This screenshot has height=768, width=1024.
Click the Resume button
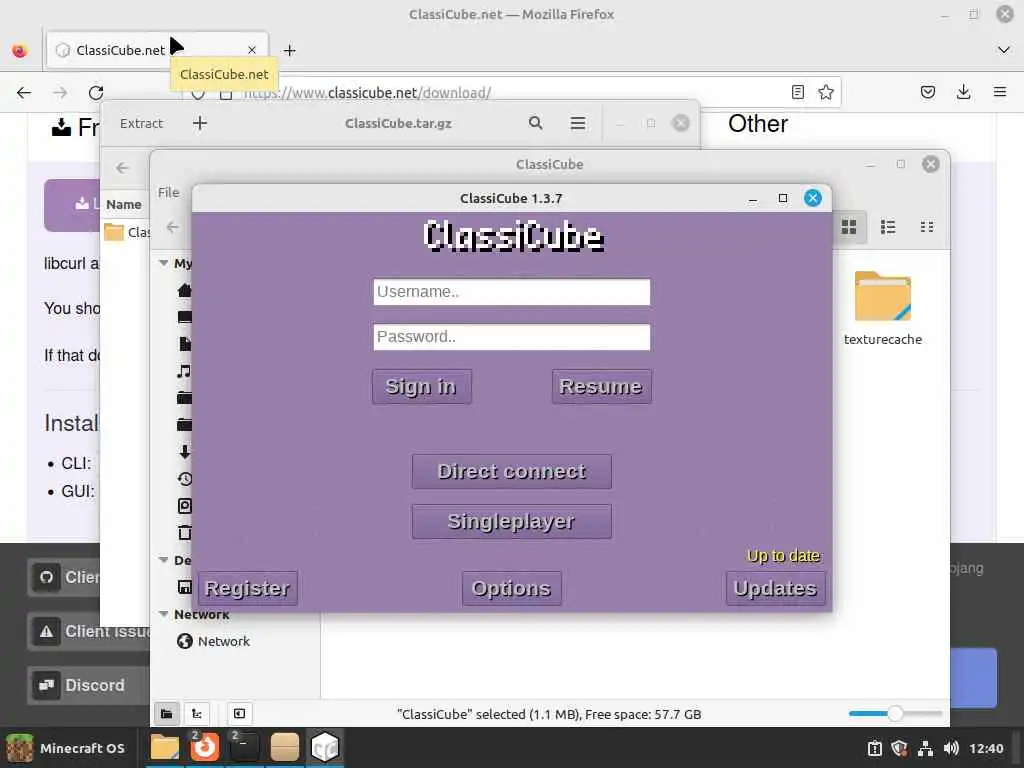pos(601,387)
